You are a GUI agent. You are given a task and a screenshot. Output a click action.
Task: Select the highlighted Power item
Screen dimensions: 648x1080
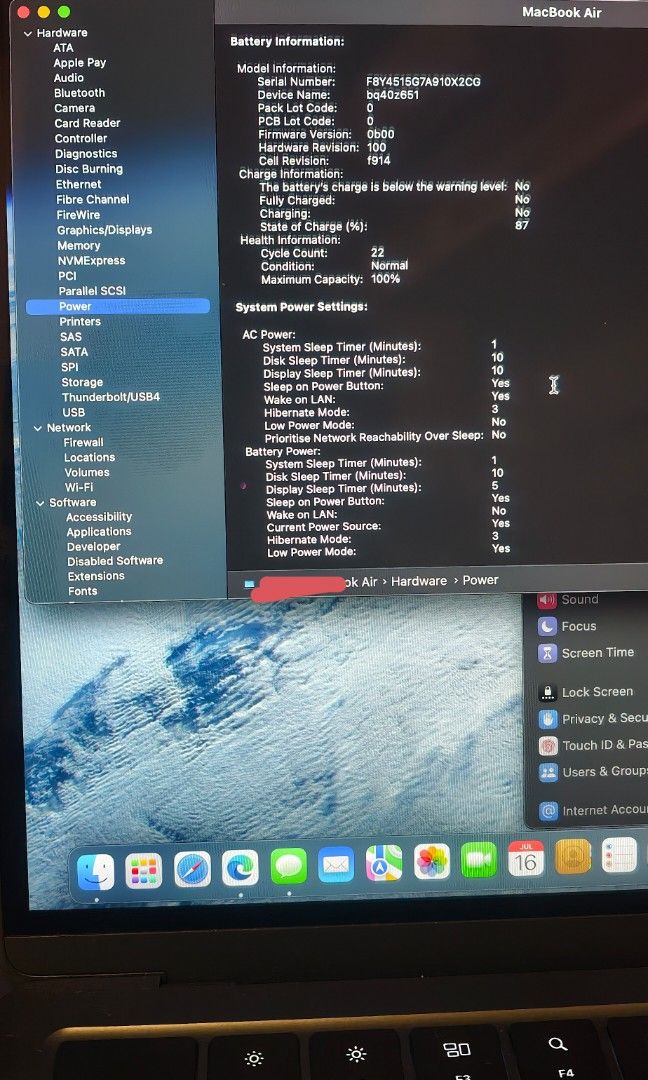[118, 307]
